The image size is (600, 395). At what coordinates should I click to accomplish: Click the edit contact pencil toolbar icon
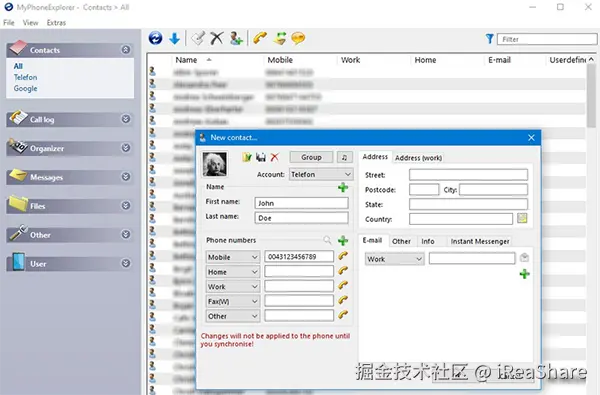point(198,38)
